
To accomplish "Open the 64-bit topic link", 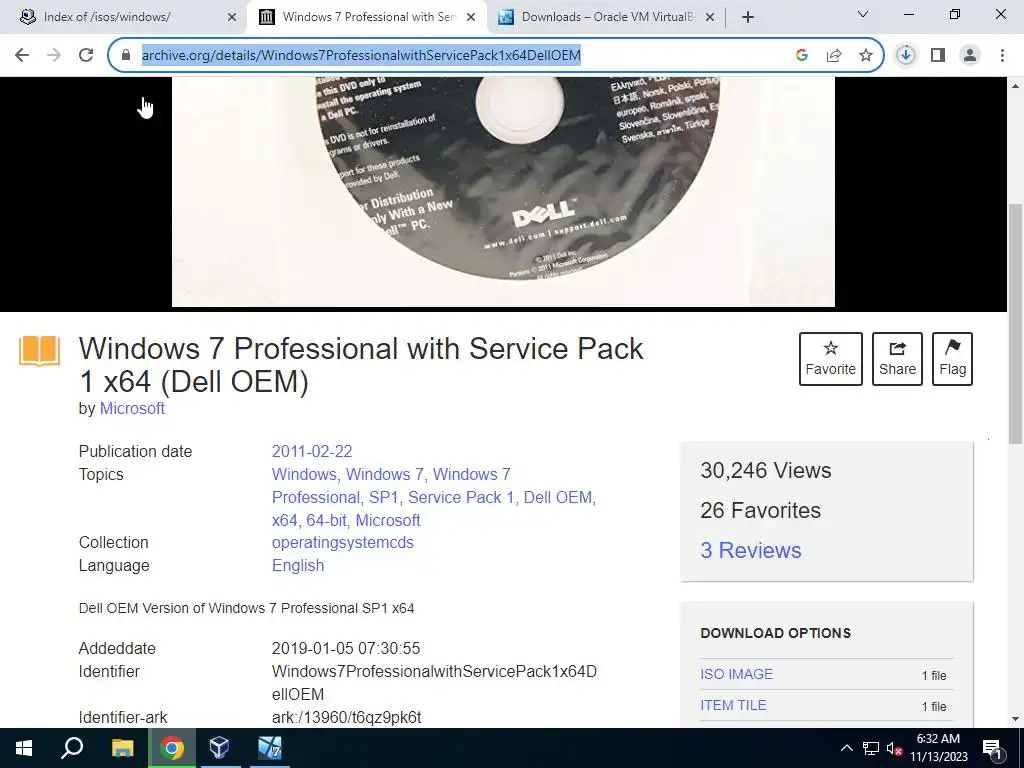I will point(326,520).
